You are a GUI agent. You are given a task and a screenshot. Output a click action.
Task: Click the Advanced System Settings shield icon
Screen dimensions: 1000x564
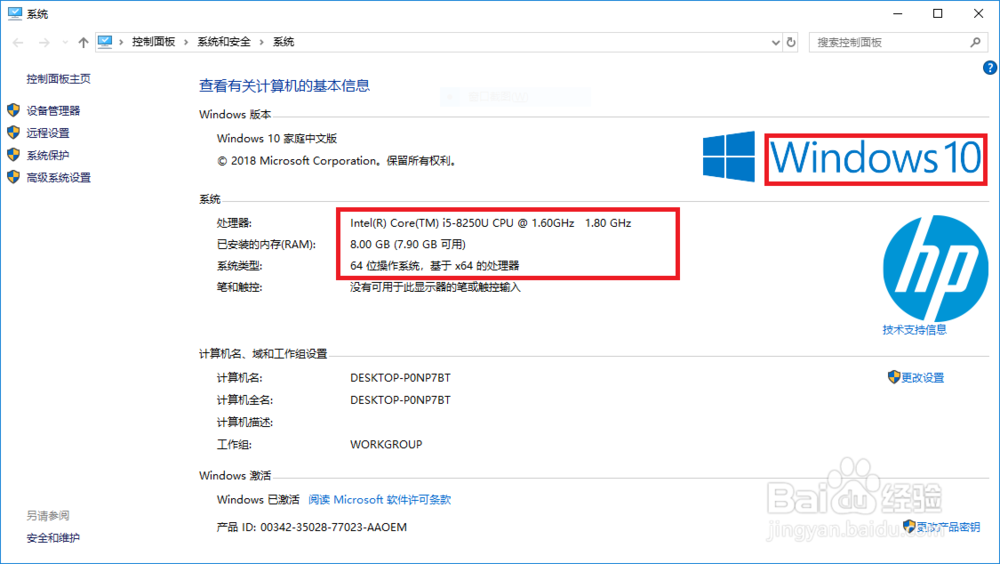(13, 177)
